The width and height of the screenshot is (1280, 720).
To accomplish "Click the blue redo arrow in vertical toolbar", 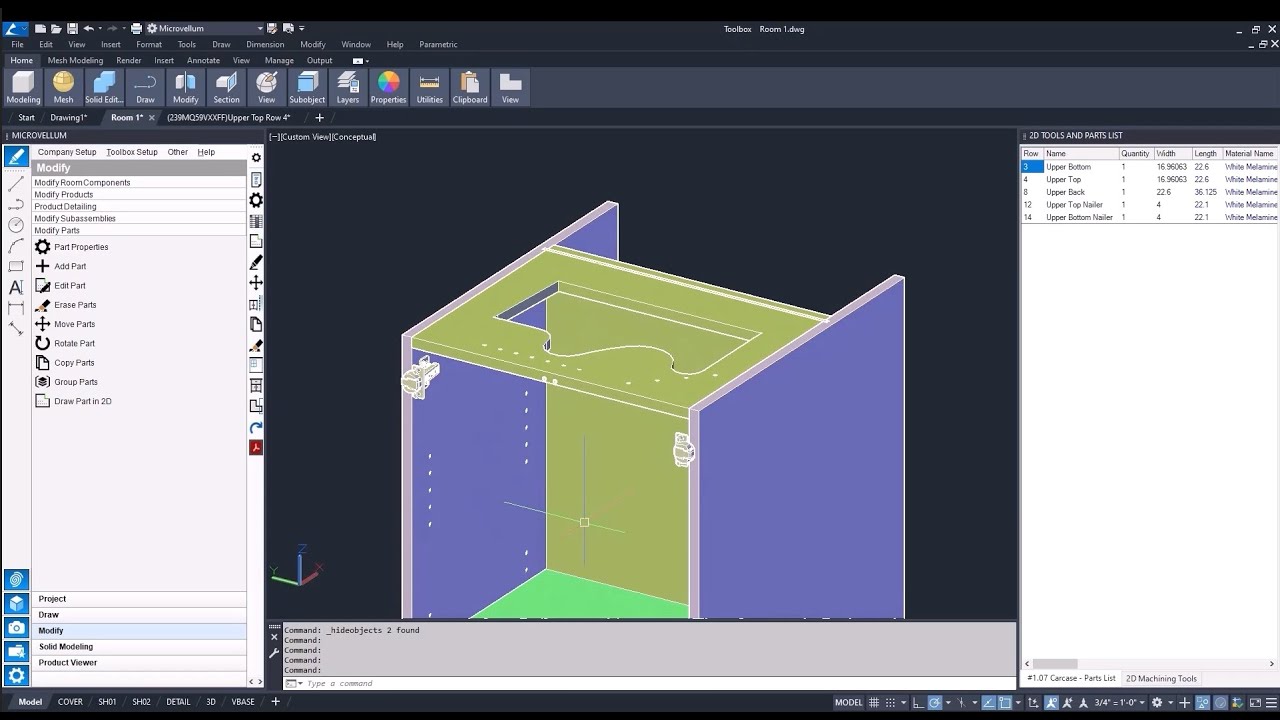I will pos(256,427).
